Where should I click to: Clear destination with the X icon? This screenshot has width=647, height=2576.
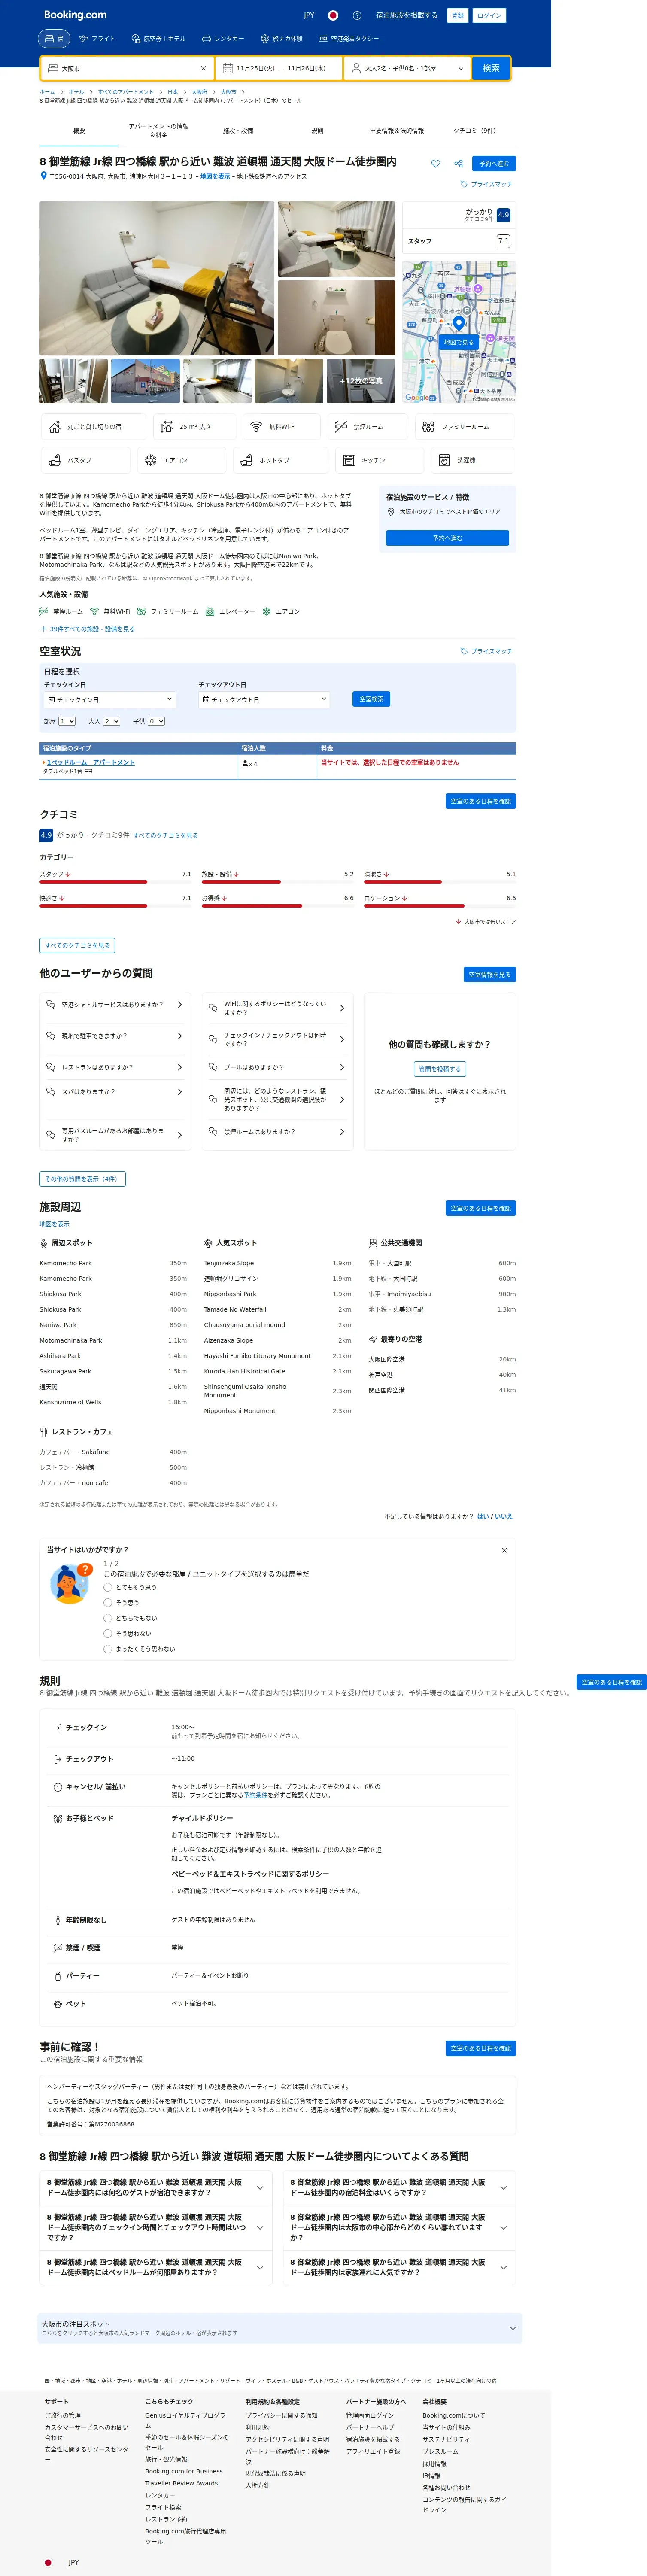tap(203, 68)
